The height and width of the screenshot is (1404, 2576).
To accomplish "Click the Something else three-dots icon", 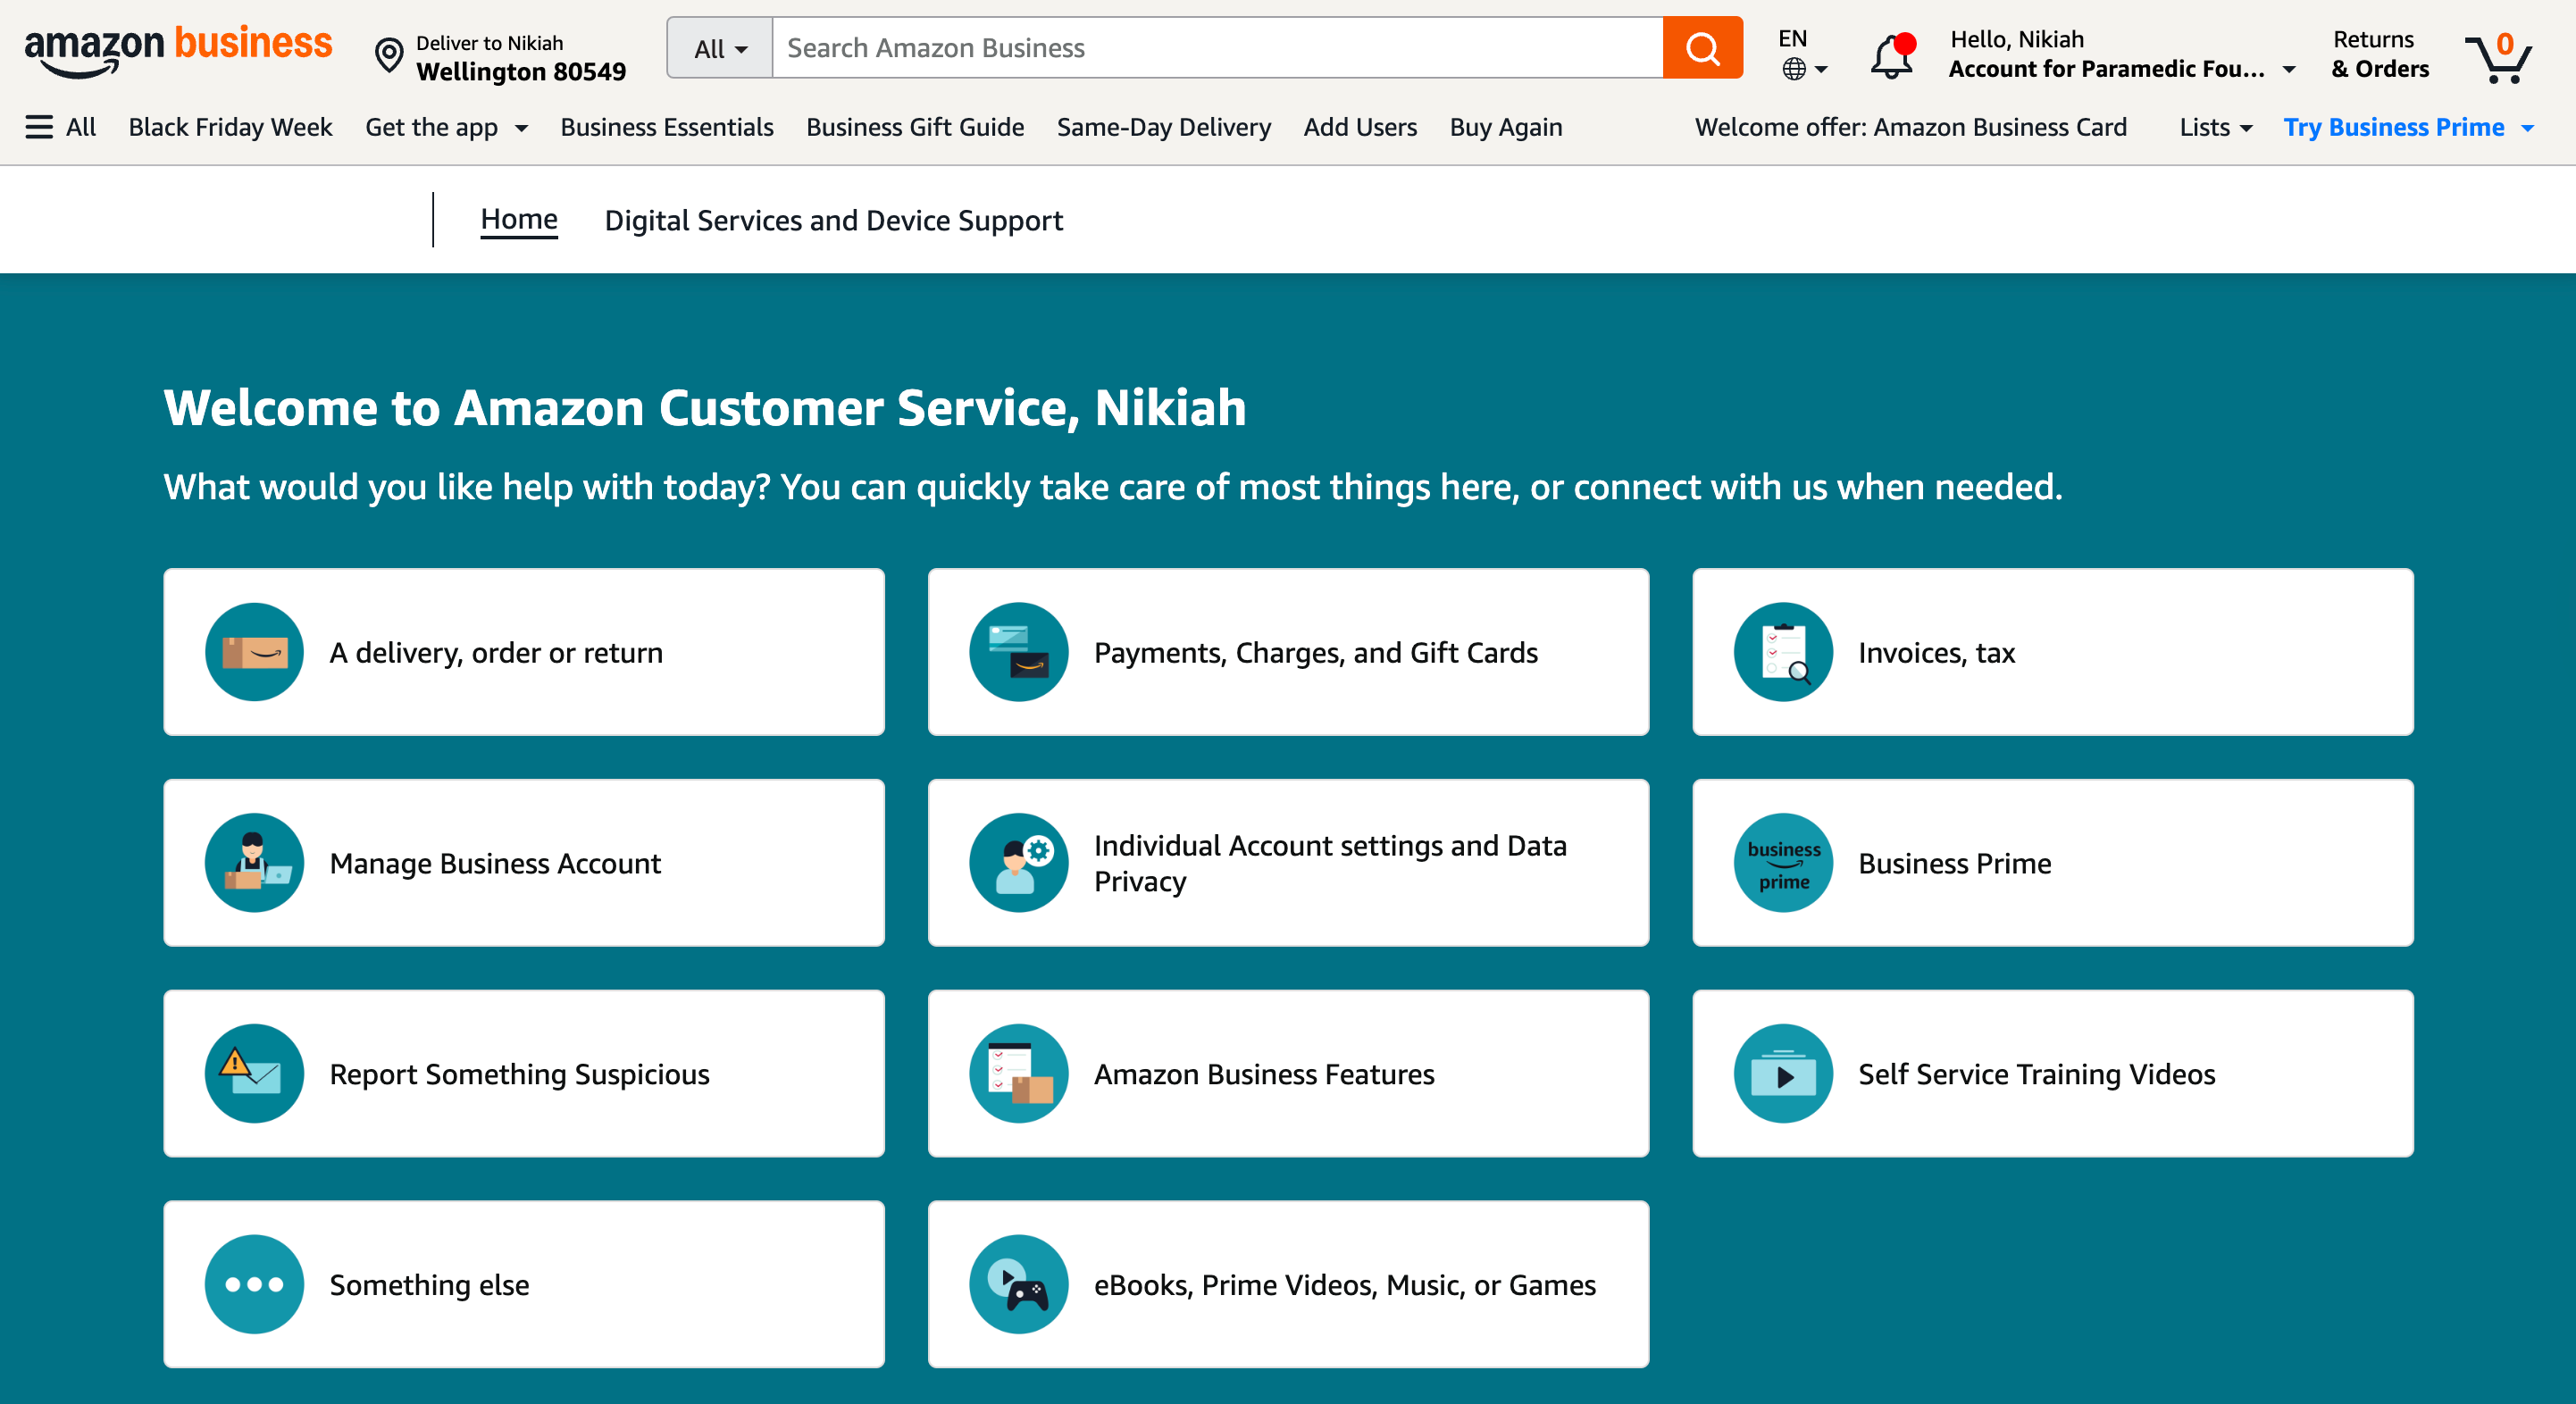I will pos(254,1284).
